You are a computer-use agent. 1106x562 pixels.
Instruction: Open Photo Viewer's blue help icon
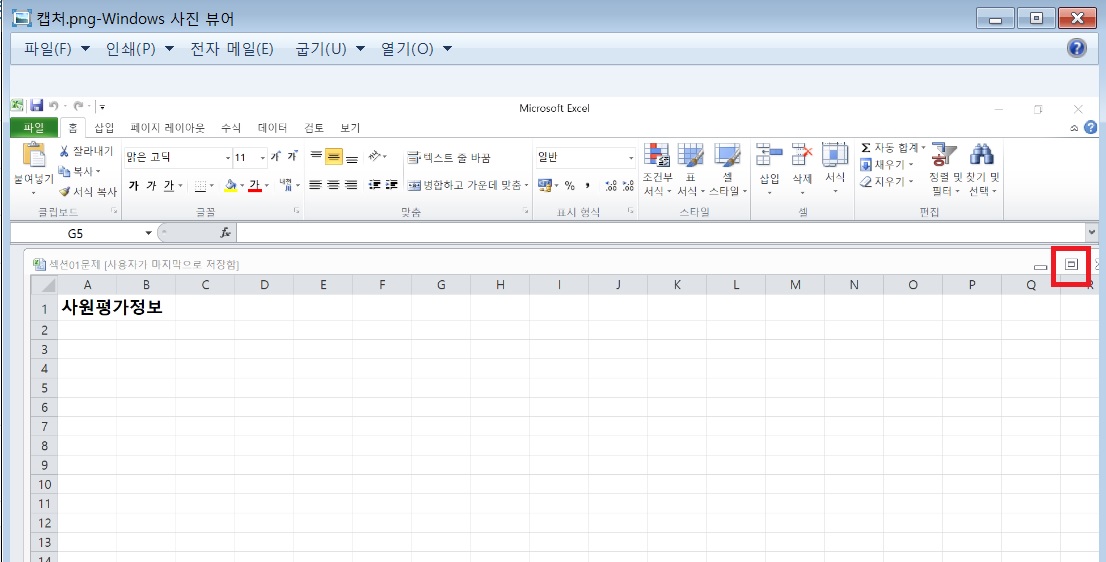coord(1076,48)
